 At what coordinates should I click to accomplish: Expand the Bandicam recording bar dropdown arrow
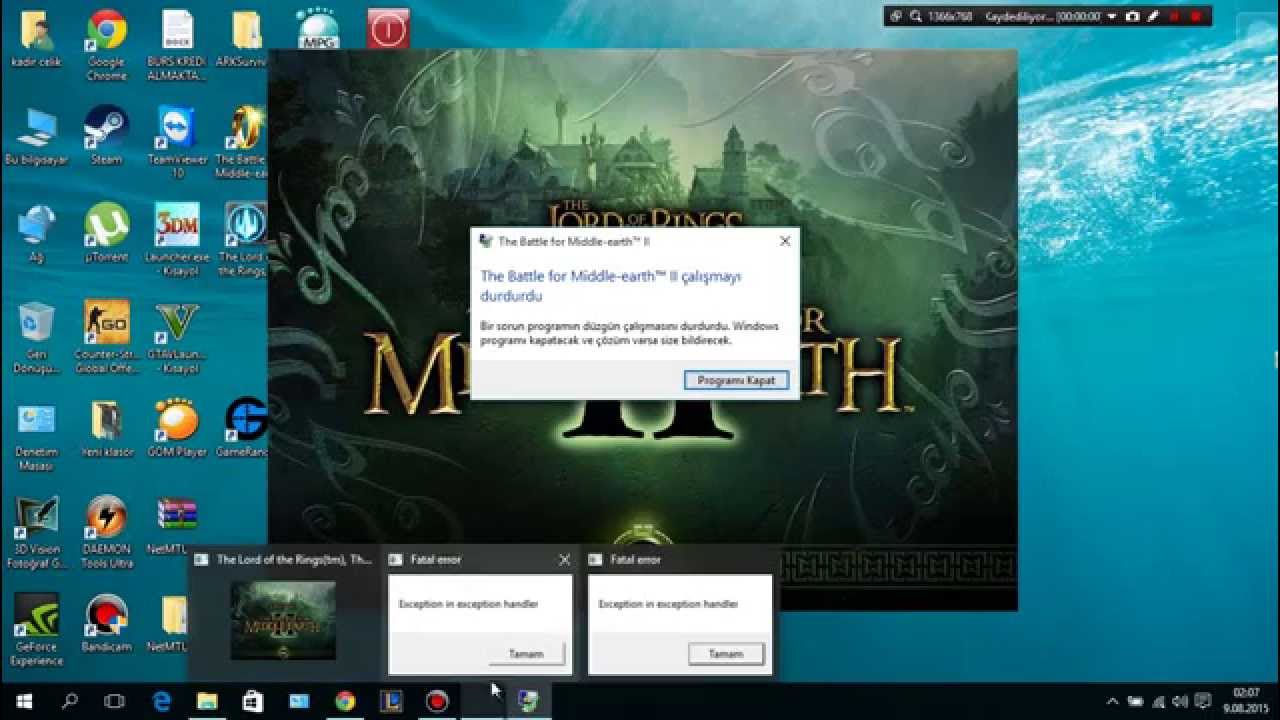tap(1111, 16)
